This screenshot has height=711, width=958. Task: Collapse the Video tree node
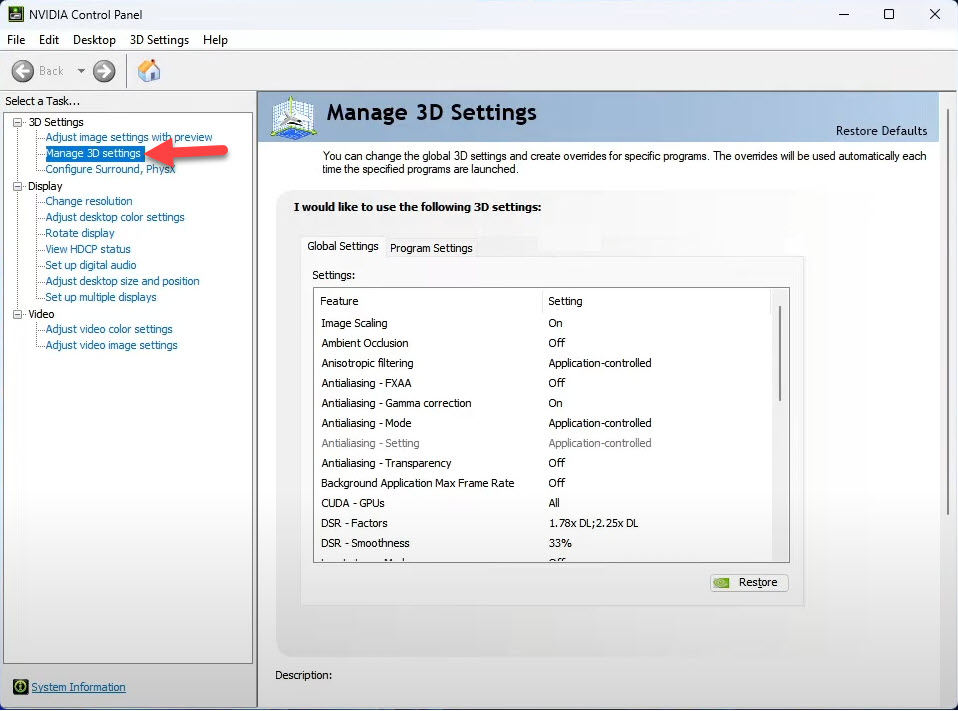tap(18, 314)
